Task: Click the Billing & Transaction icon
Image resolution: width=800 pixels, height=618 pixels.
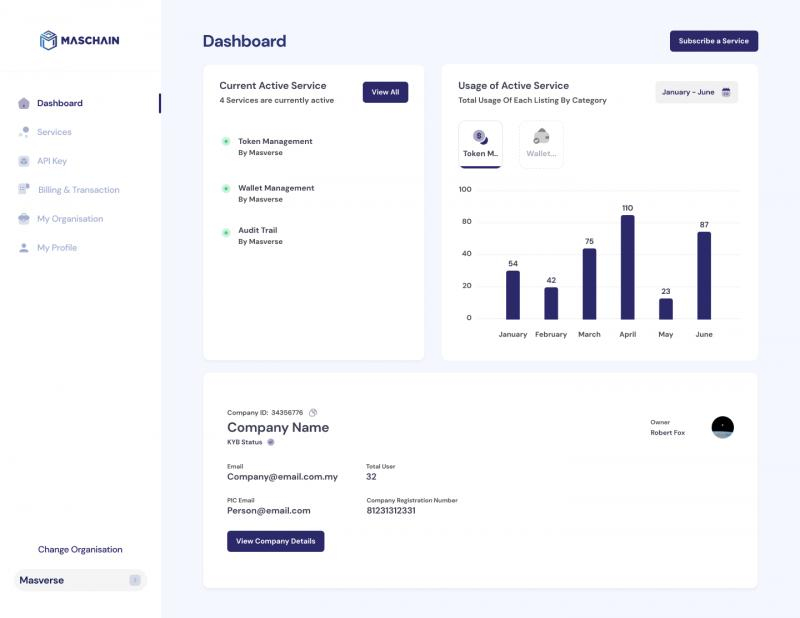Action: 24,190
